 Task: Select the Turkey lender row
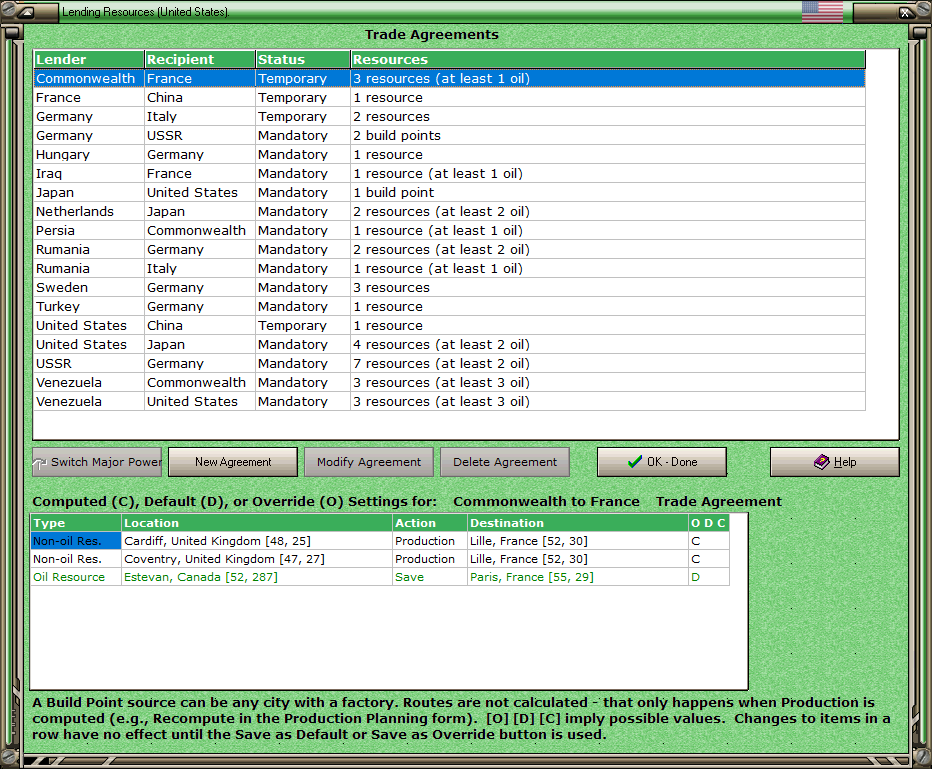[x=449, y=307]
